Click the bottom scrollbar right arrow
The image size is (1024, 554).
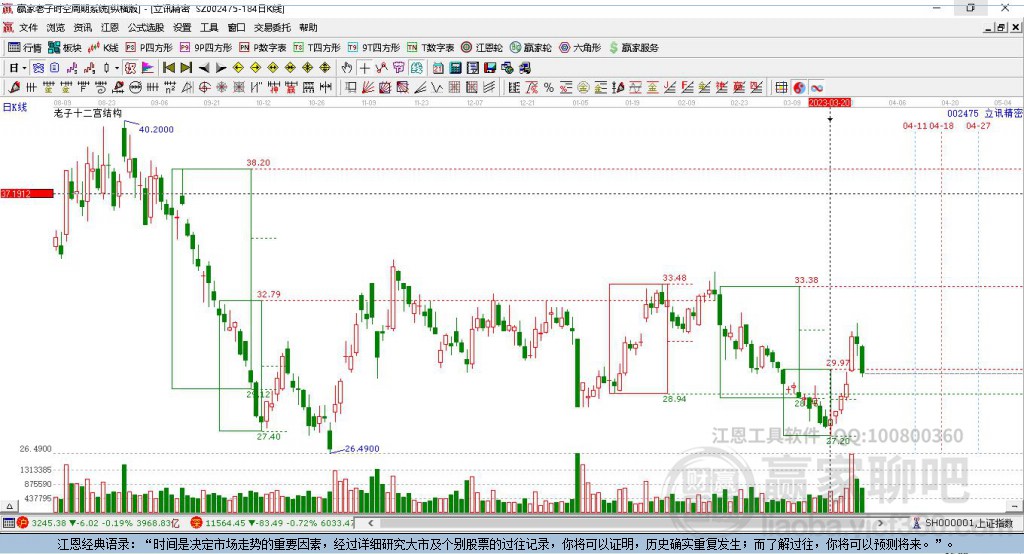click(880, 523)
